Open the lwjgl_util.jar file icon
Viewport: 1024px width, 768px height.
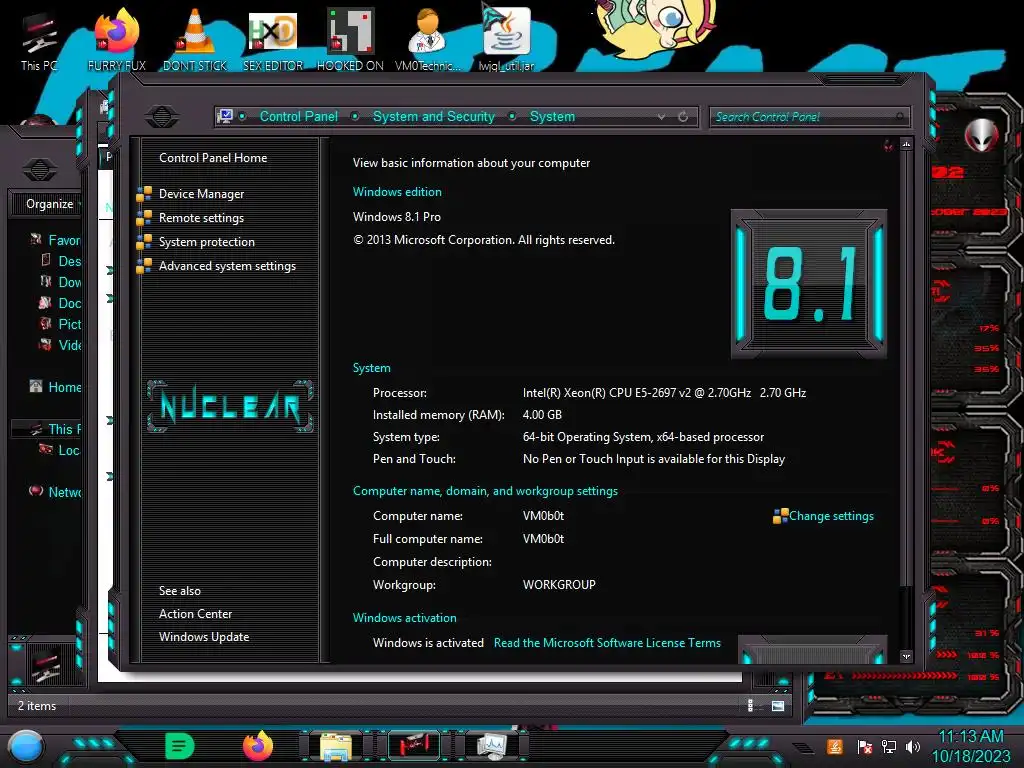(506, 38)
